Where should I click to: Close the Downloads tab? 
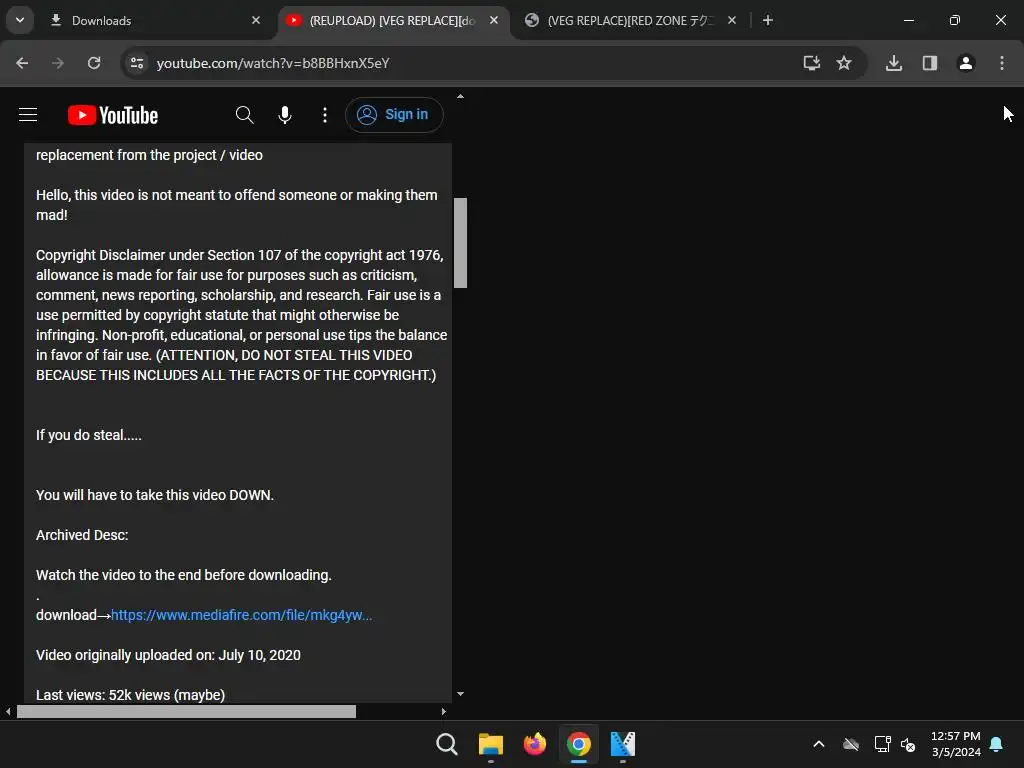[x=256, y=20]
